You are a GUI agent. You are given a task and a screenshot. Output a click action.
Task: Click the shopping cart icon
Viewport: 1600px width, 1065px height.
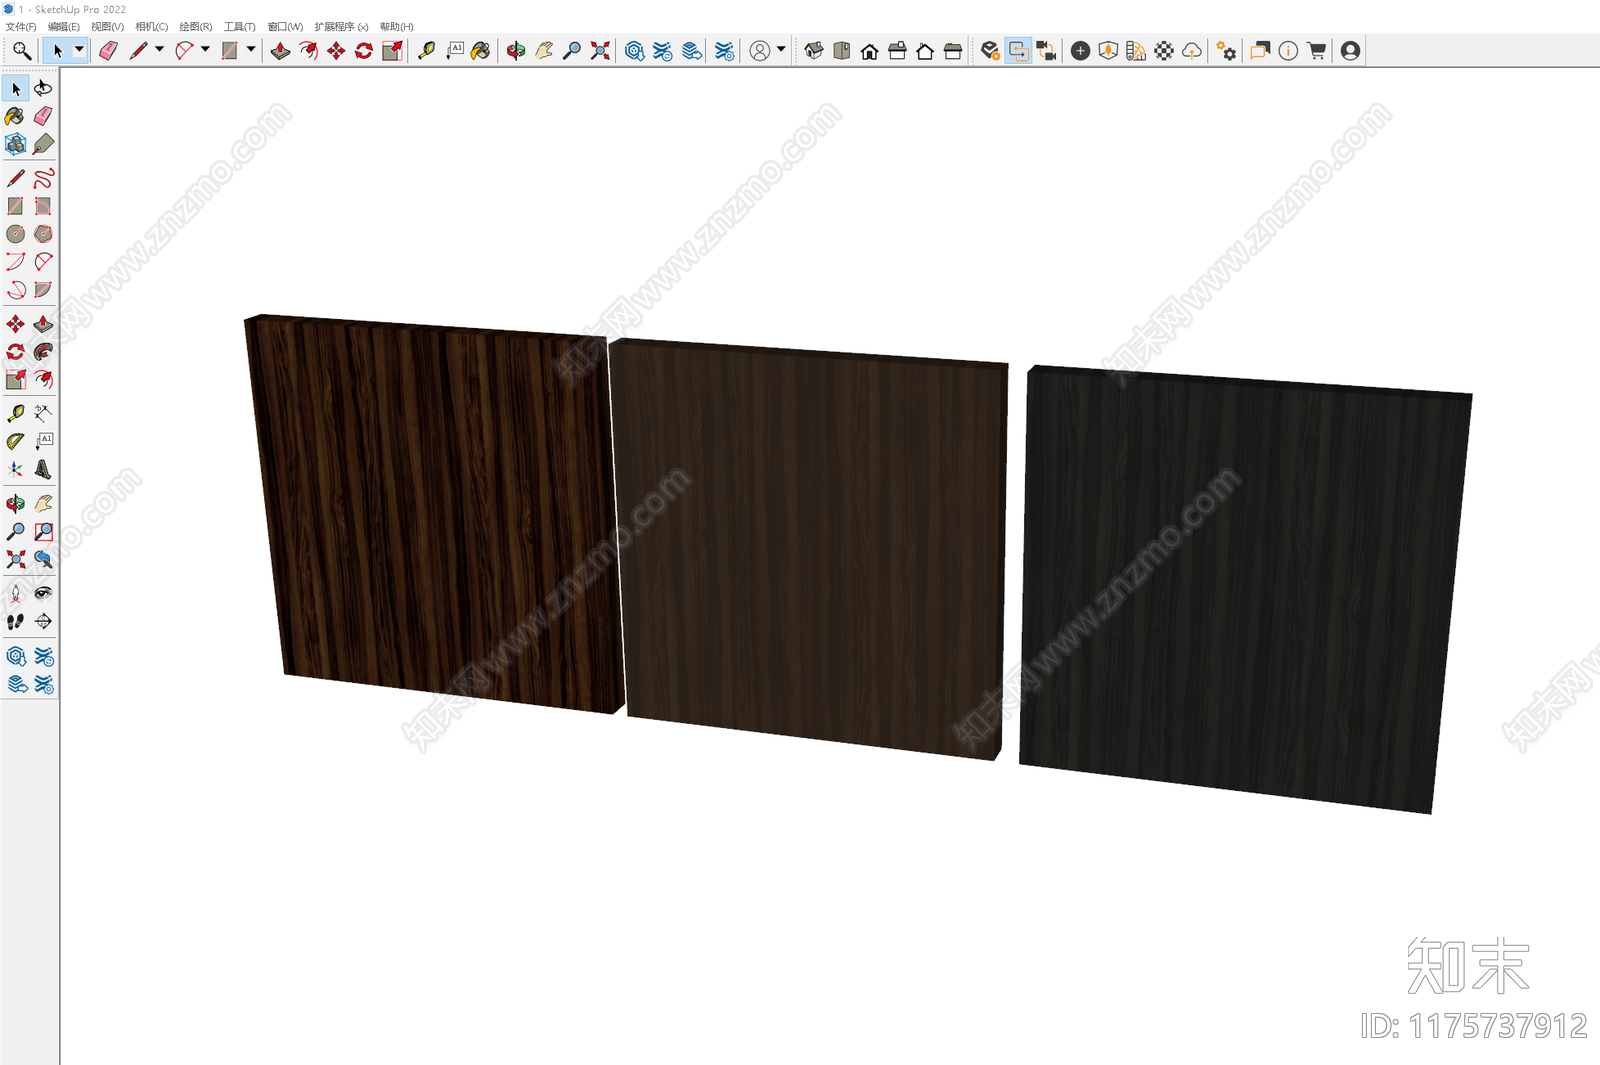pyautogui.click(x=1316, y=50)
